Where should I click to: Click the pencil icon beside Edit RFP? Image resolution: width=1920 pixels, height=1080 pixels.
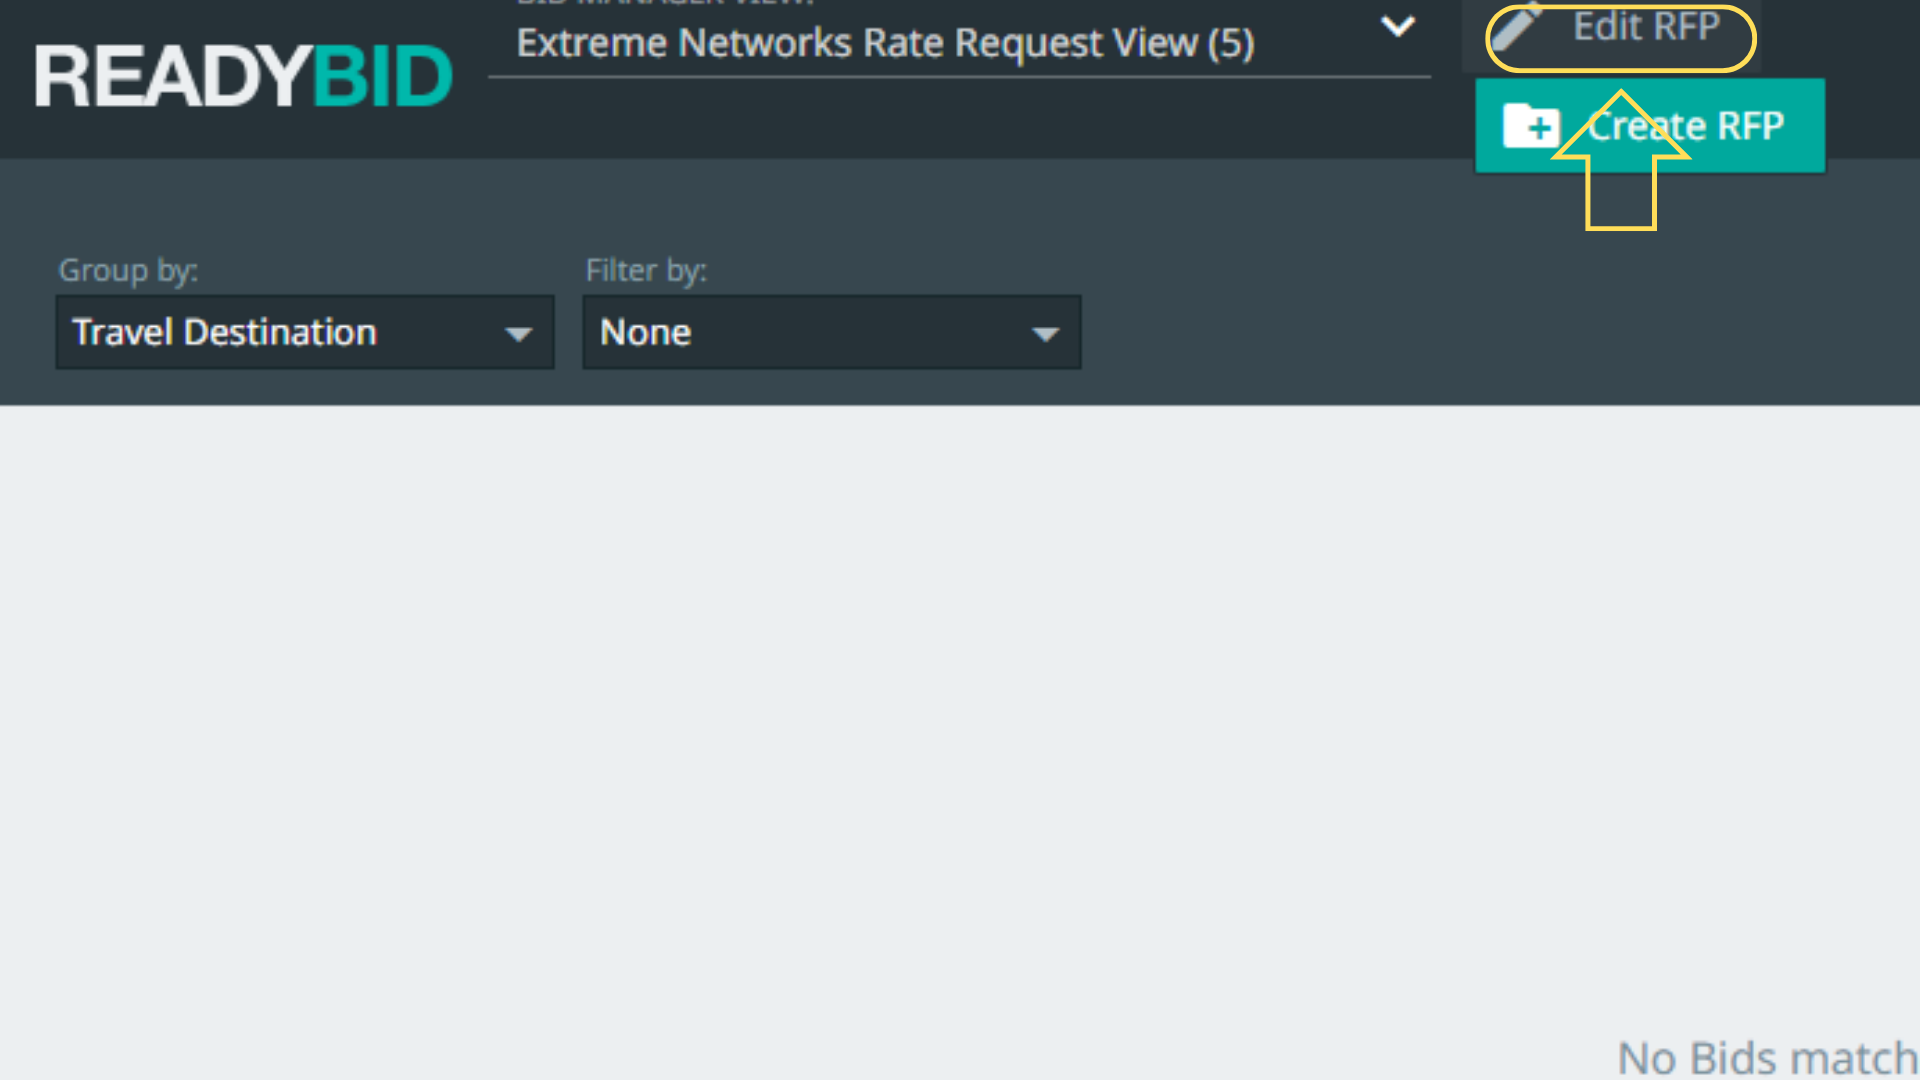[x=1516, y=26]
